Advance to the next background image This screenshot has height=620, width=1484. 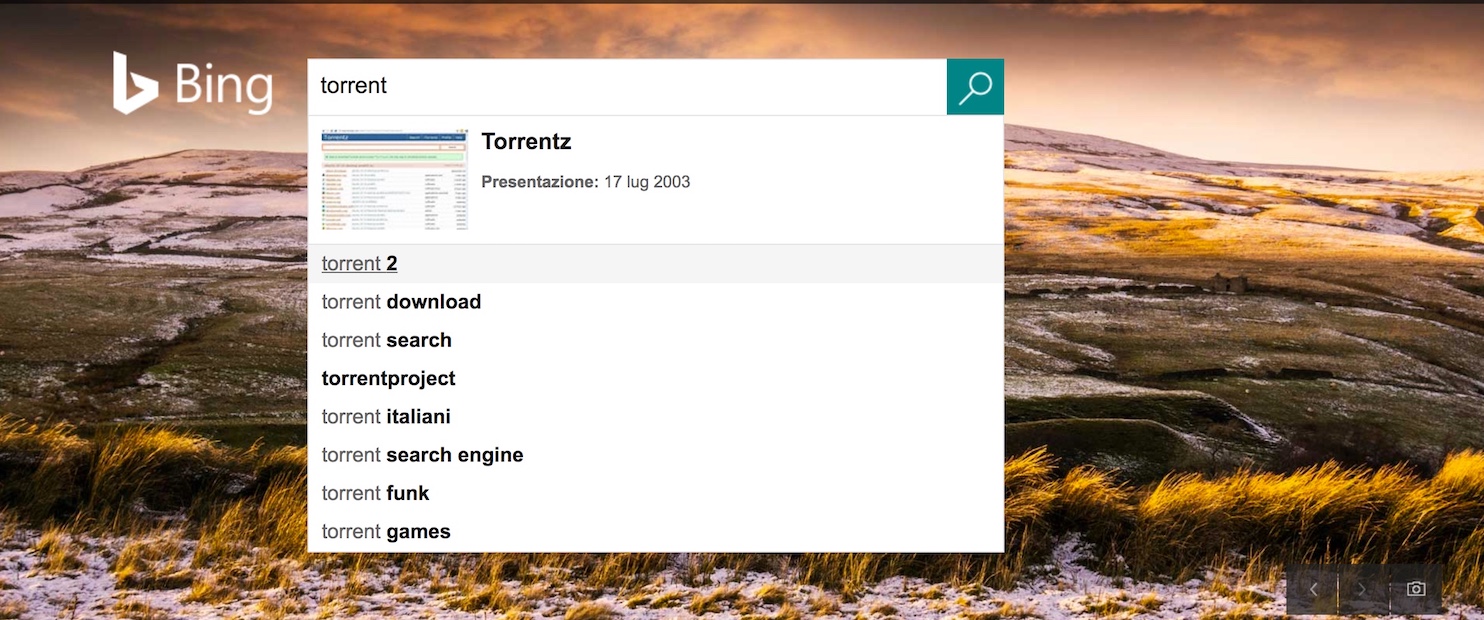pyautogui.click(x=1363, y=589)
